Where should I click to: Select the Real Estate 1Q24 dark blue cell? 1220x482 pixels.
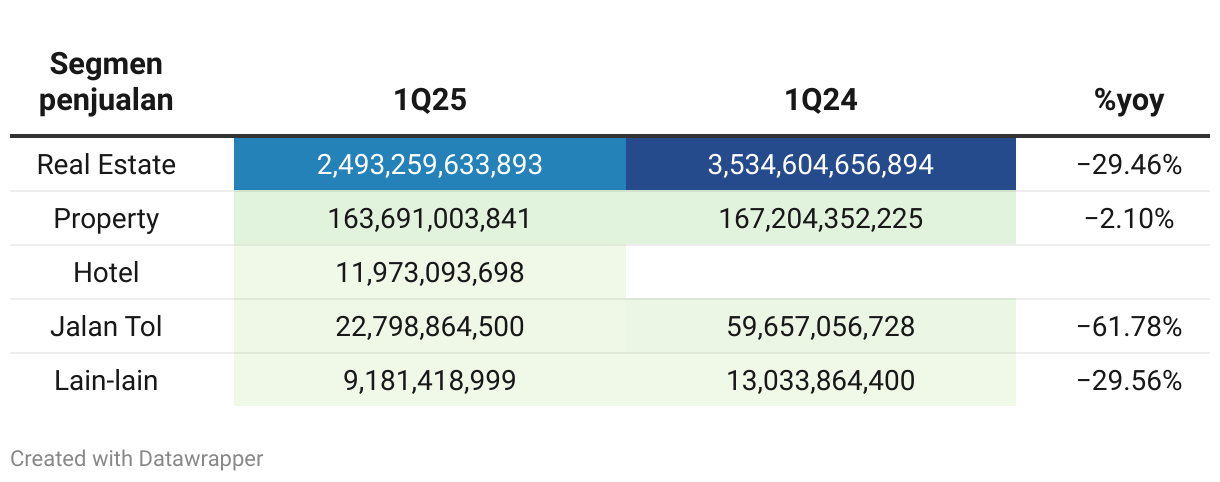821,164
